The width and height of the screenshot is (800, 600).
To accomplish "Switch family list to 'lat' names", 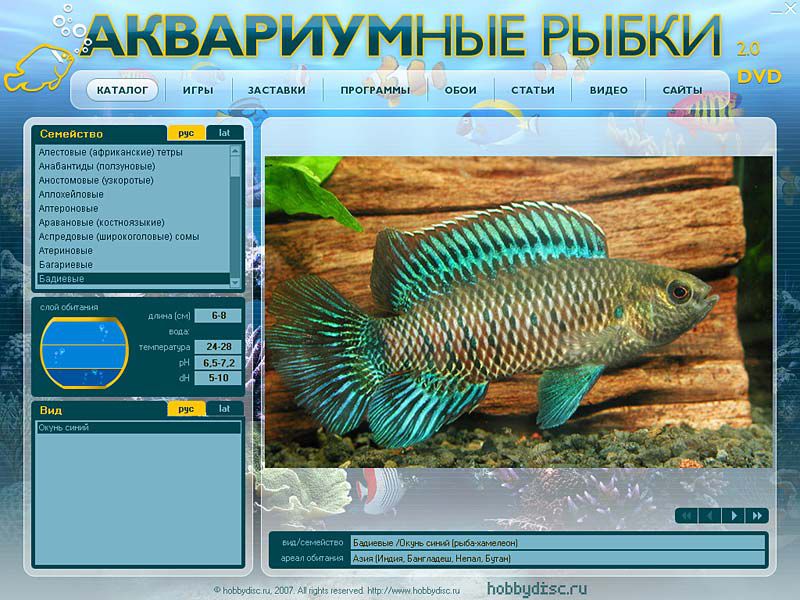I will tap(224, 133).
